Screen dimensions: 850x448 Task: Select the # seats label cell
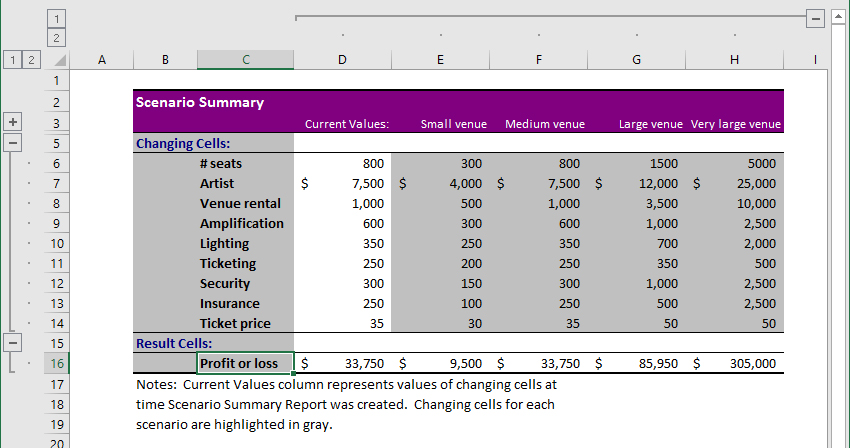point(246,163)
